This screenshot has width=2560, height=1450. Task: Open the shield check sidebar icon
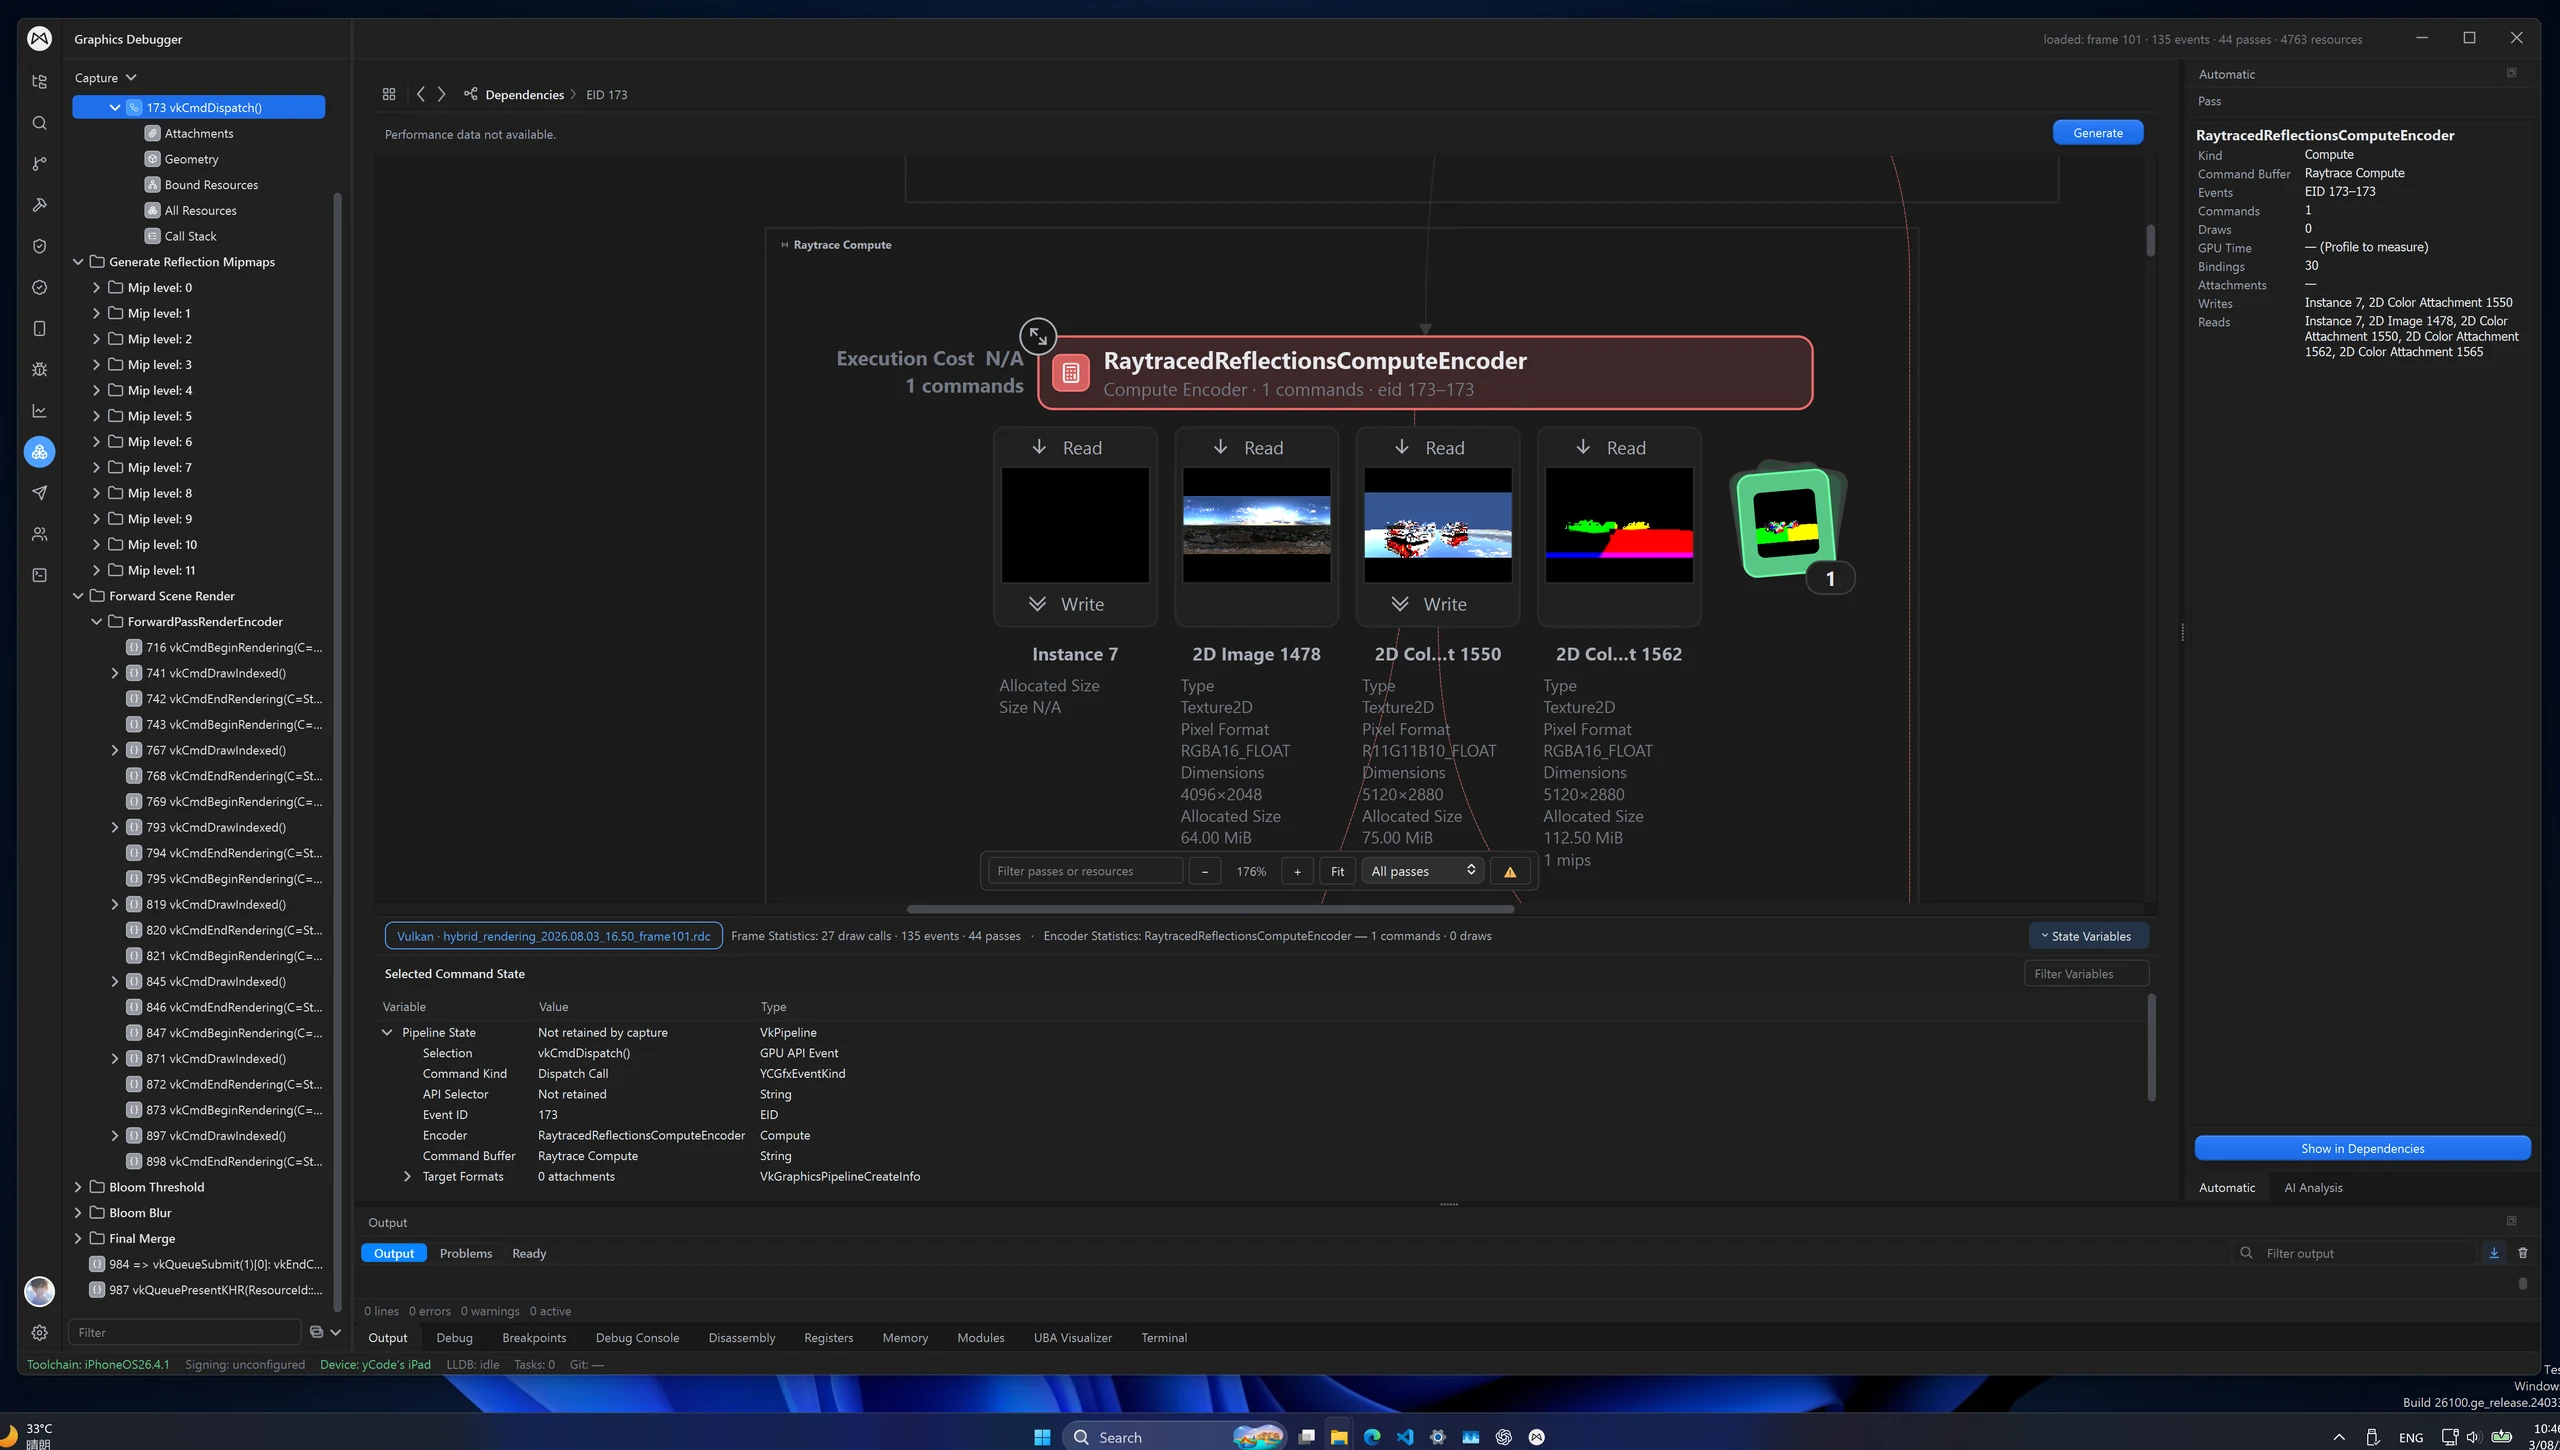(x=39, y=246)
